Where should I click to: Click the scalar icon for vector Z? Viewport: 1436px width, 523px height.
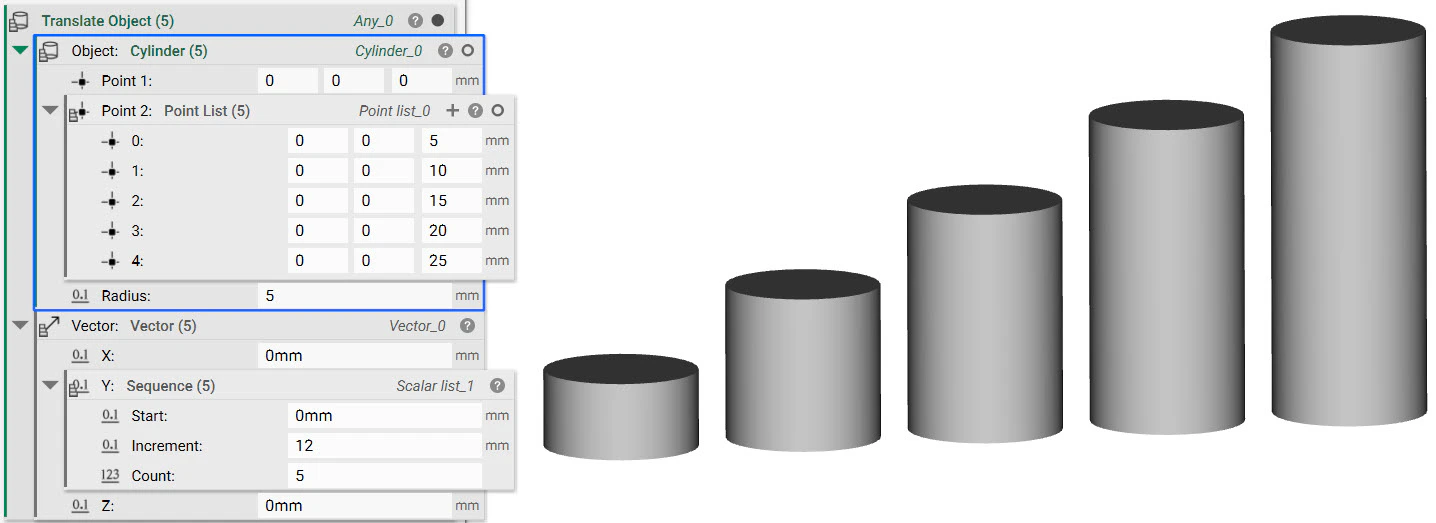coord(81,506)
